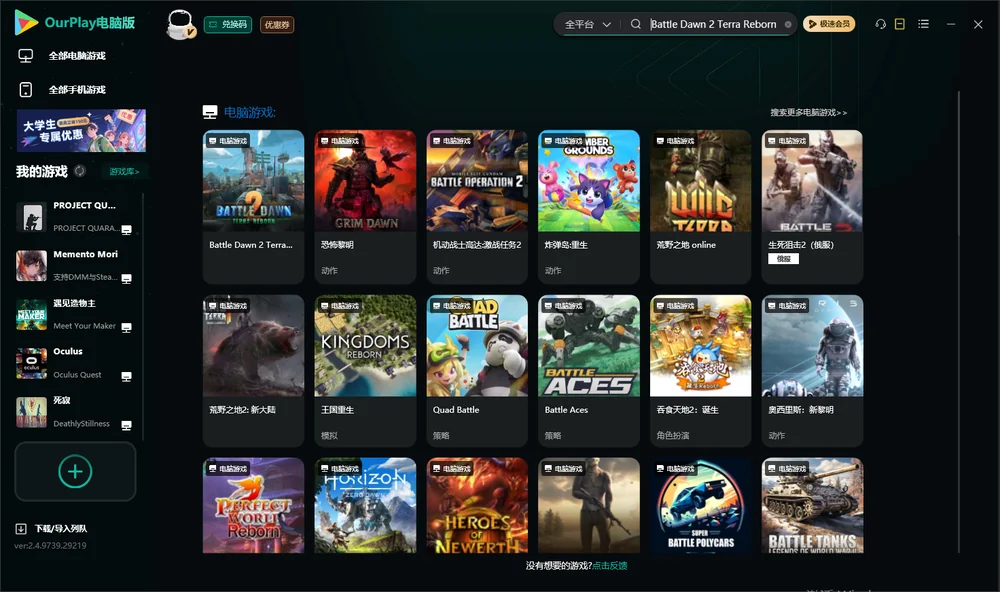Open the 大学生专属优惠 banner

tap(81, 131)
